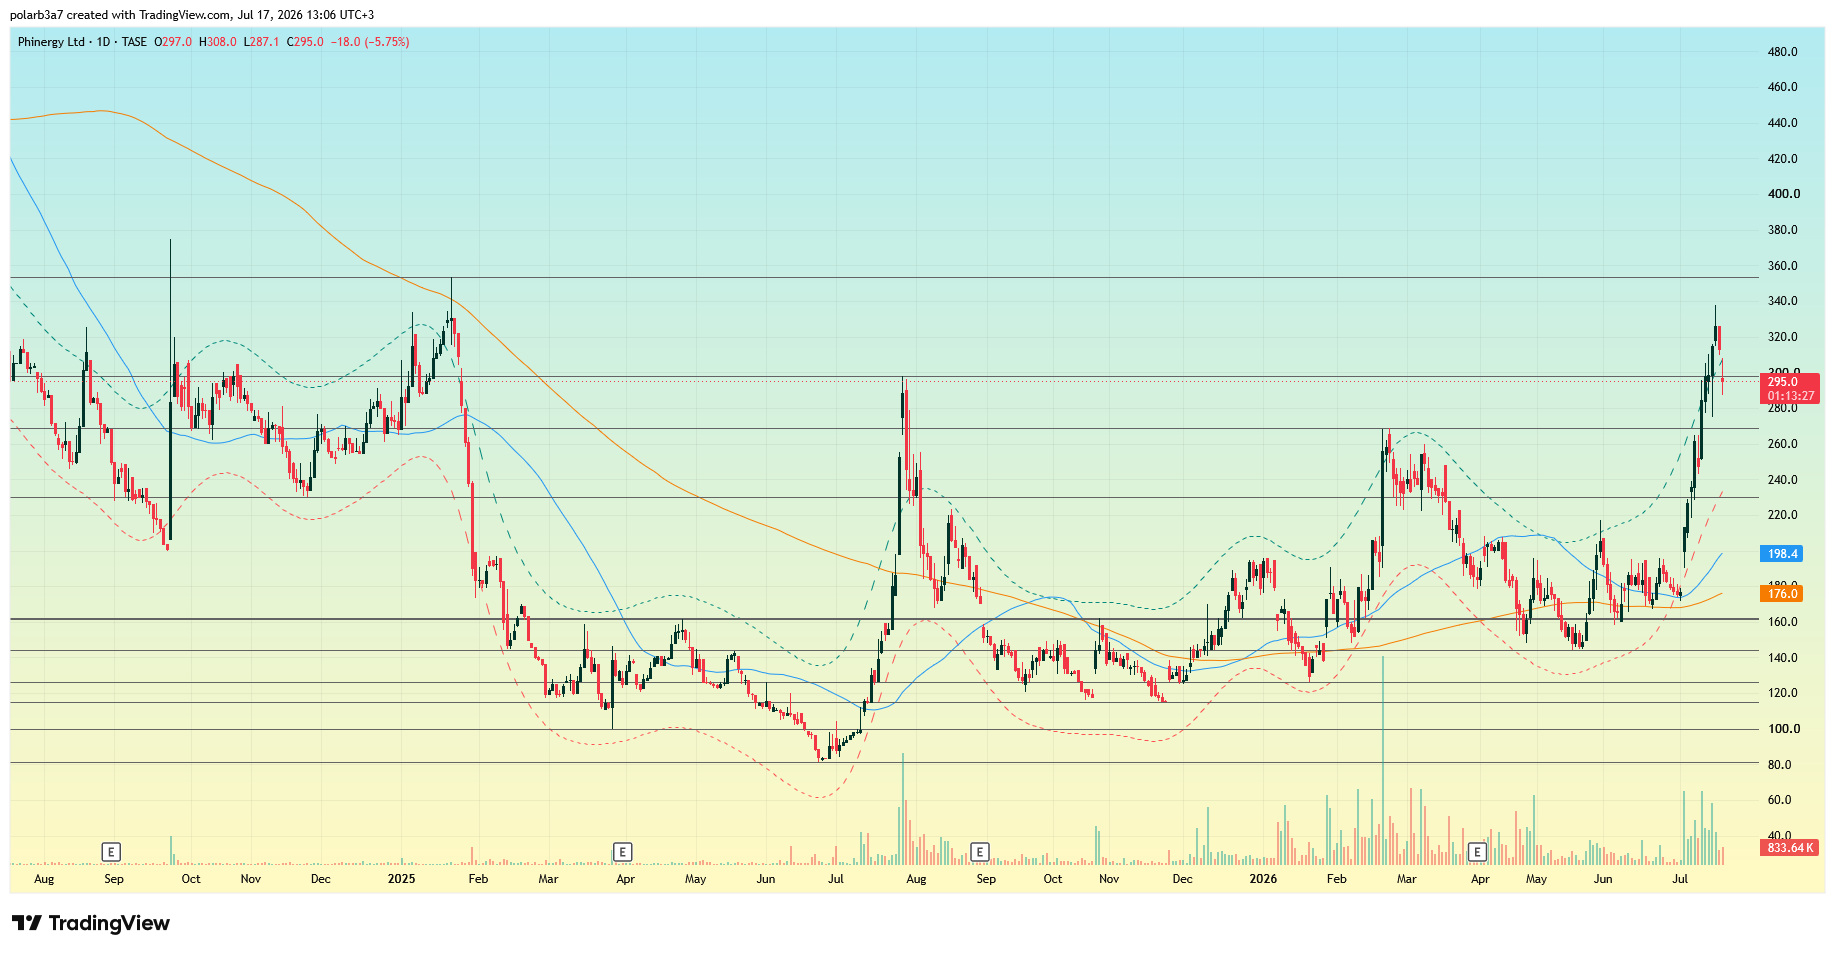
Task: Click the 420.0 price axis label
Action: tap(1783, 159)
